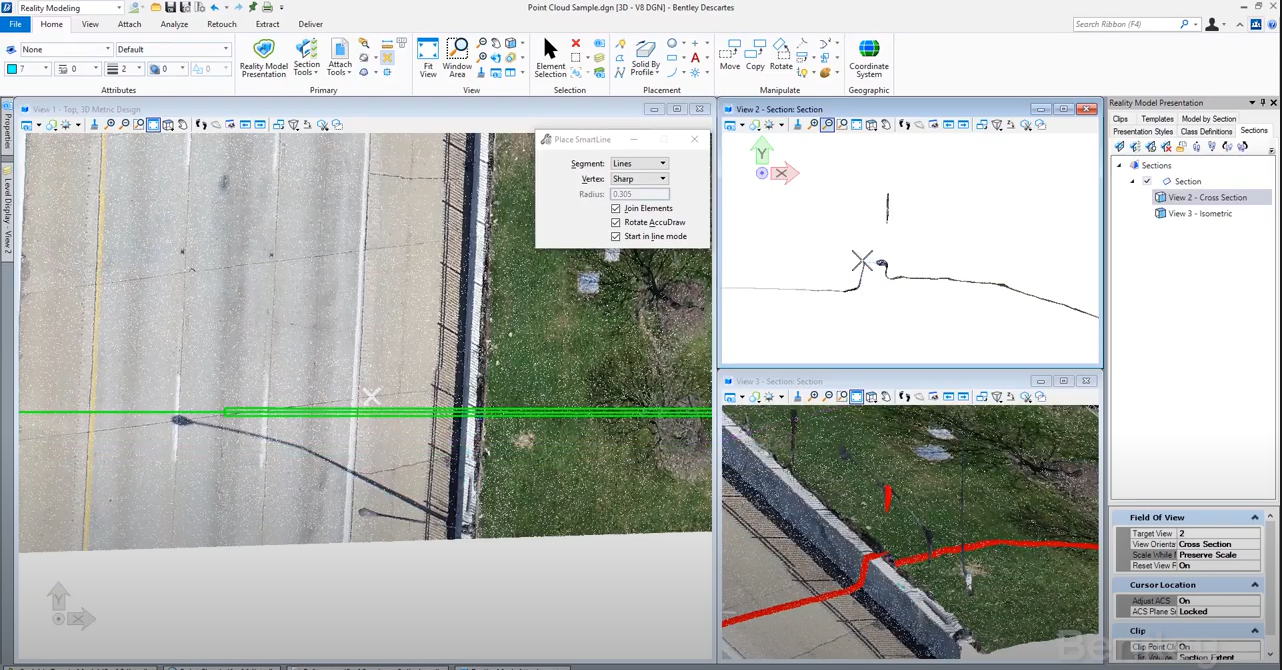Click Scale While value 'Preserve Scale'
This screenshot has height=670, width=1282.
(1218, 555)
